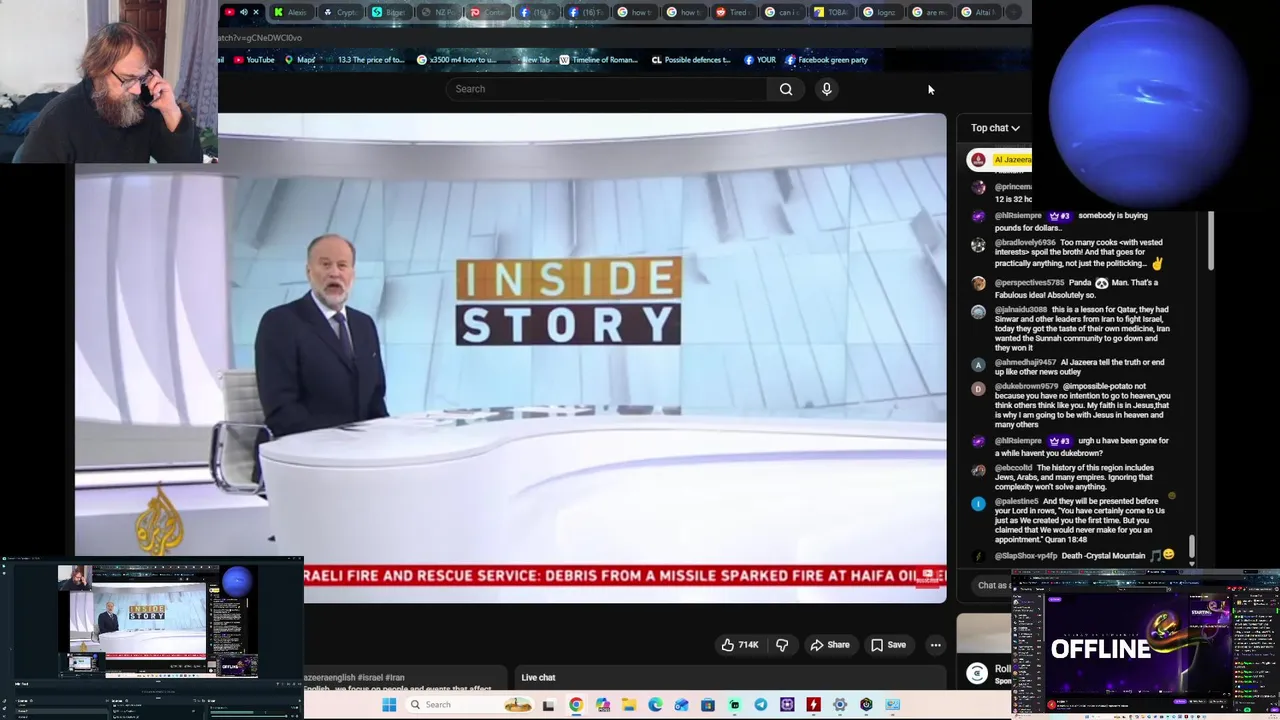Viewport: 1280px width, 720px height.
Task: Open a new tab with plus button
Action: 1014,12
